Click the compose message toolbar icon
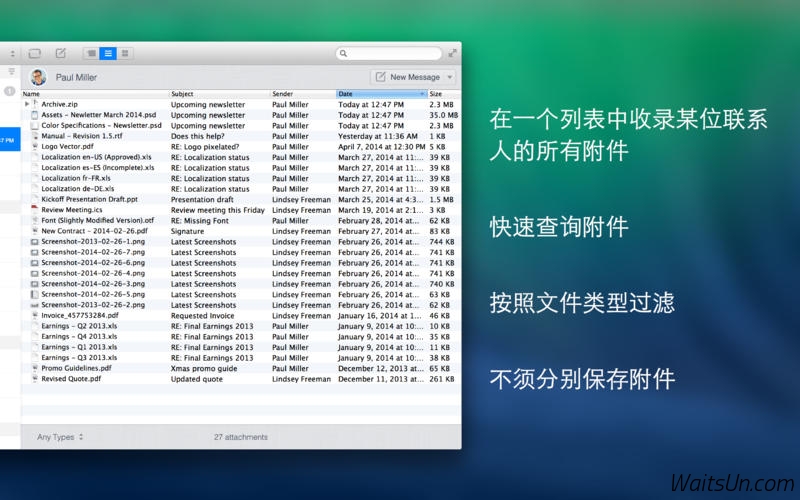800x500 pixels. (61, 53)
